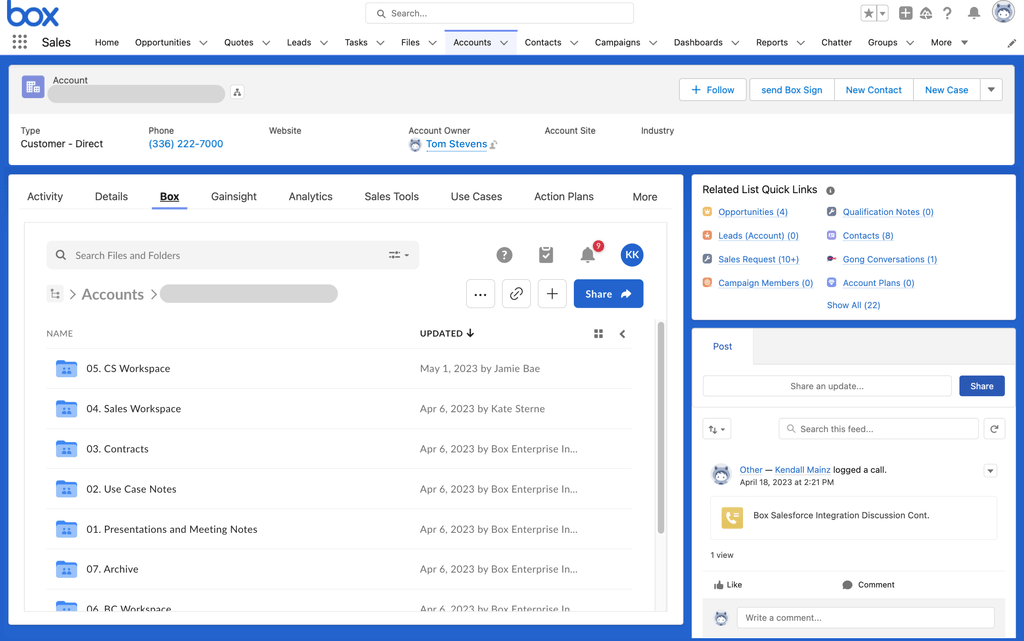
Task: Click the edit navigation pencil icon
Action: coord(1011,43)
